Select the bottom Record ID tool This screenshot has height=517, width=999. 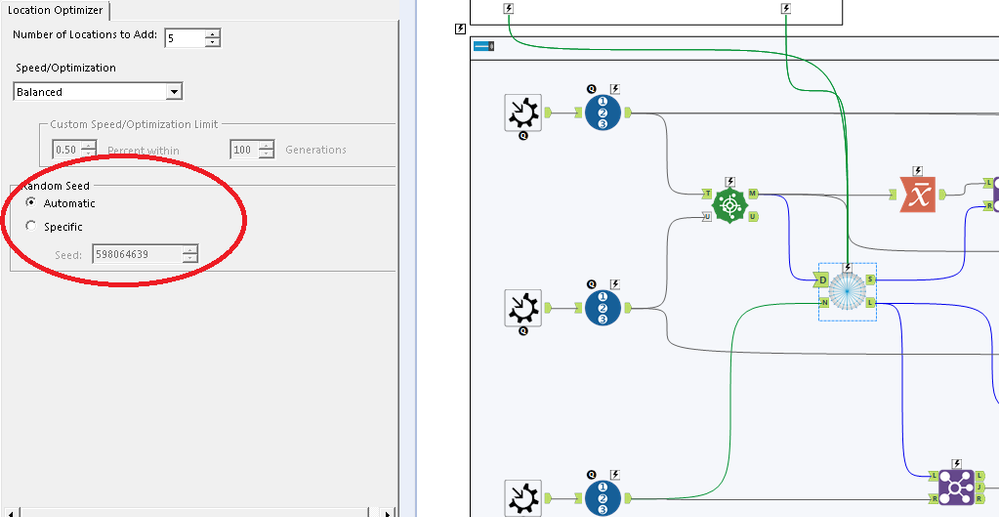(x=603, y=499)
